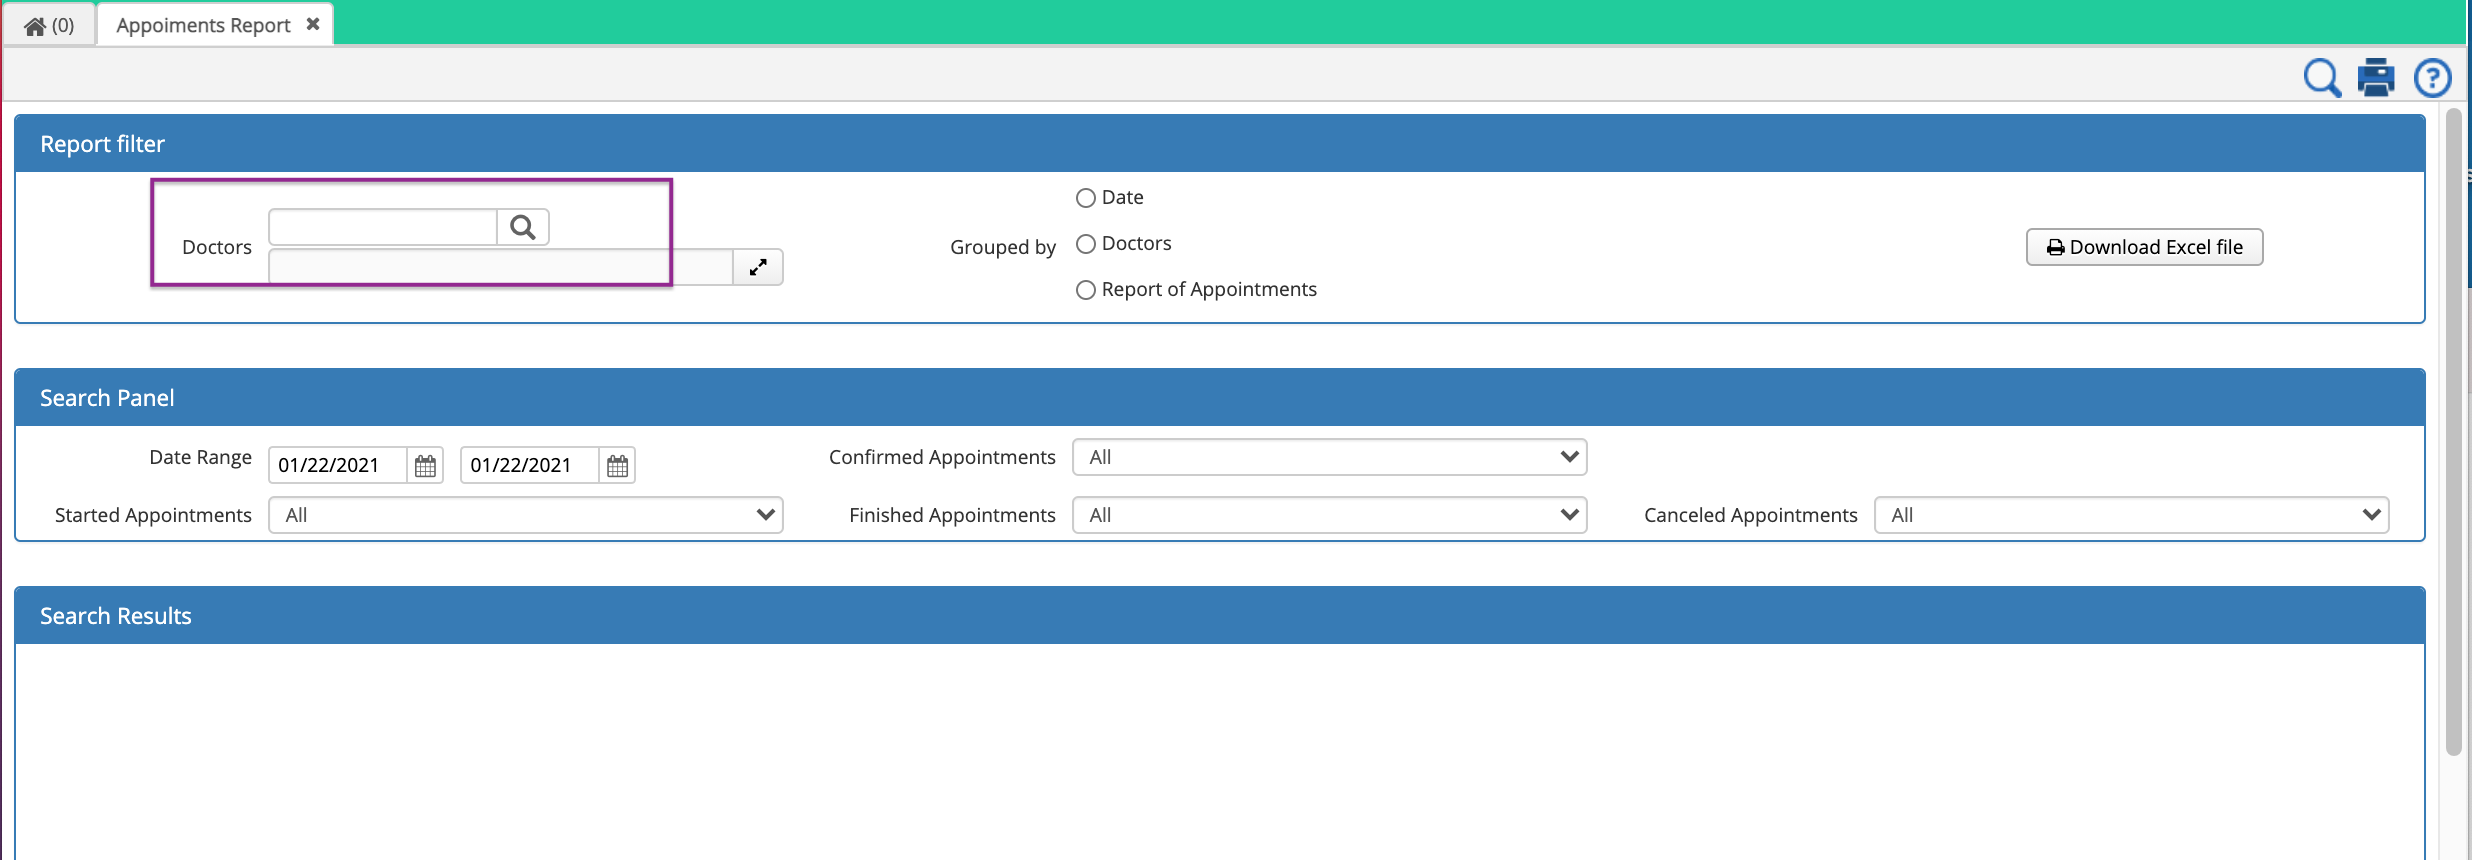Click the printer toolbar icon

tap(2377, 77)
